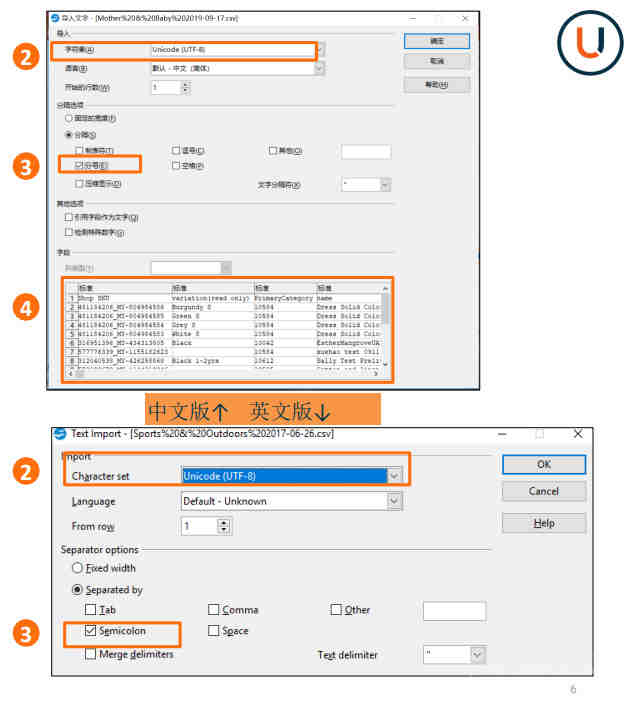This screenshot has height=702, width=630.
Task: Enable the Merge delimiters checkbox
Action: point(92,655)
